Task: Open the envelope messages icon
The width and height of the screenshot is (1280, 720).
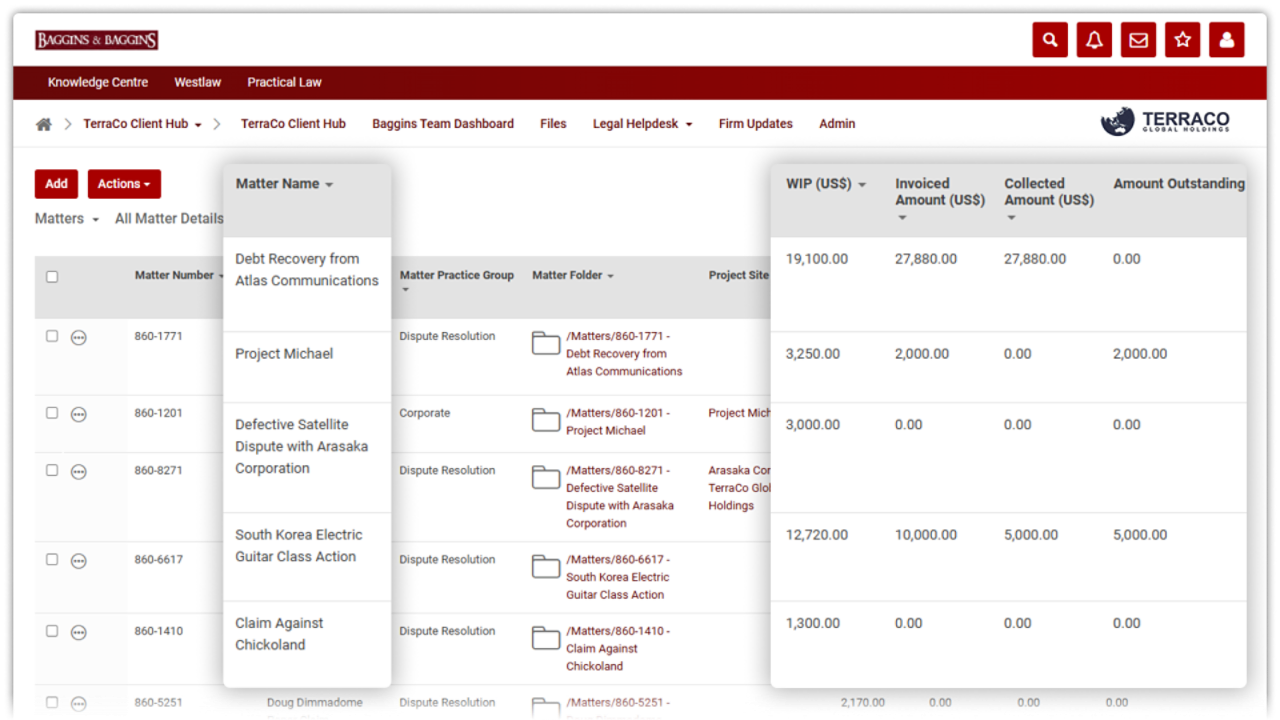Action: [1138, 40]
